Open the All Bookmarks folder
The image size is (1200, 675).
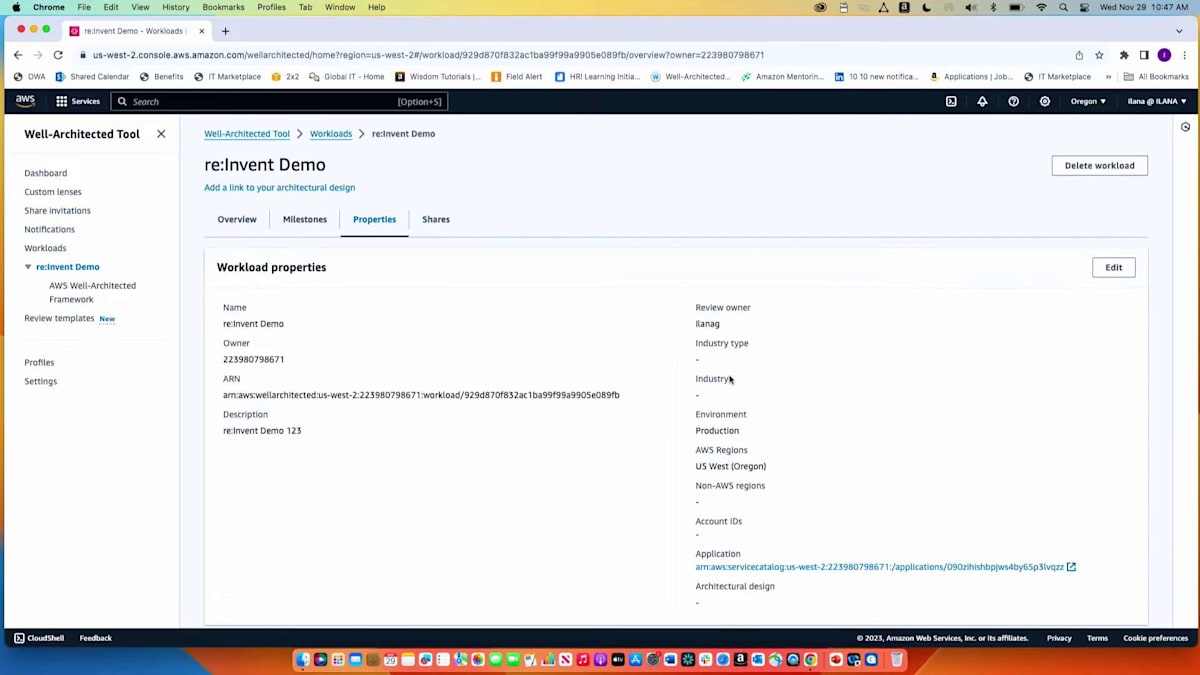1156,77
